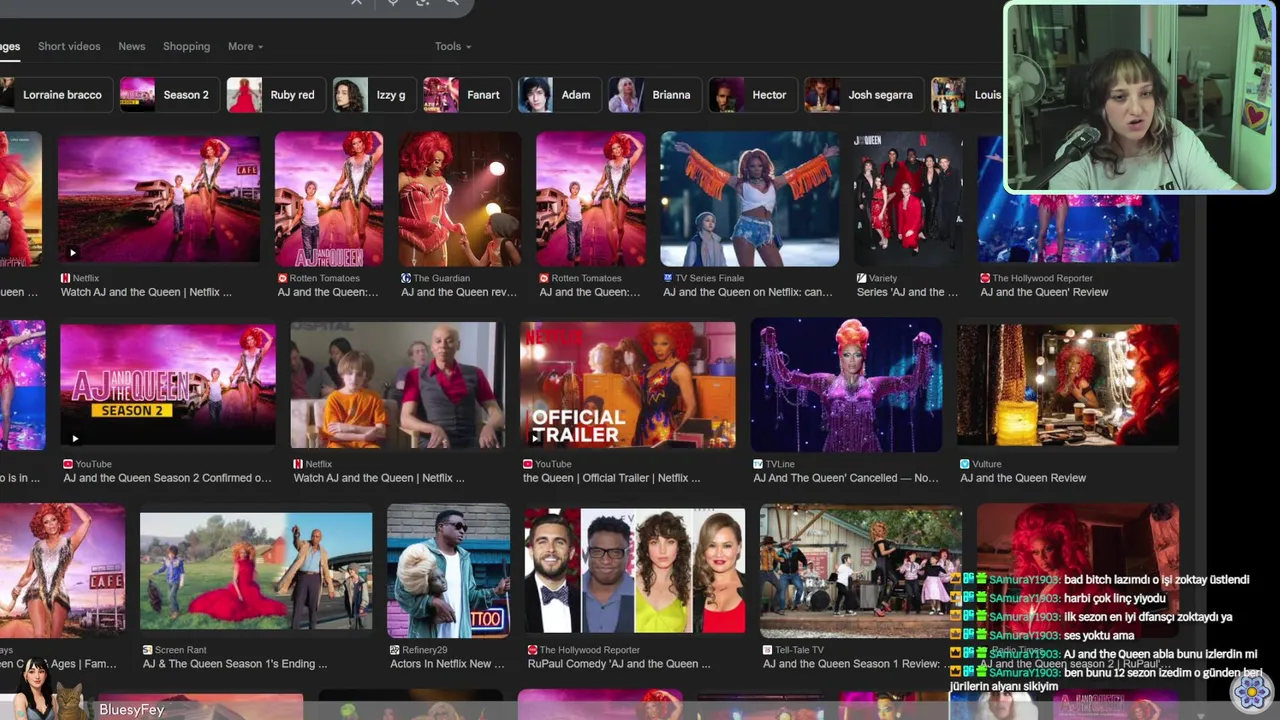Open the purple sequin gown stage thumbnail
1280x720 pixels.
pyautogui.click(x=846, y=385)
